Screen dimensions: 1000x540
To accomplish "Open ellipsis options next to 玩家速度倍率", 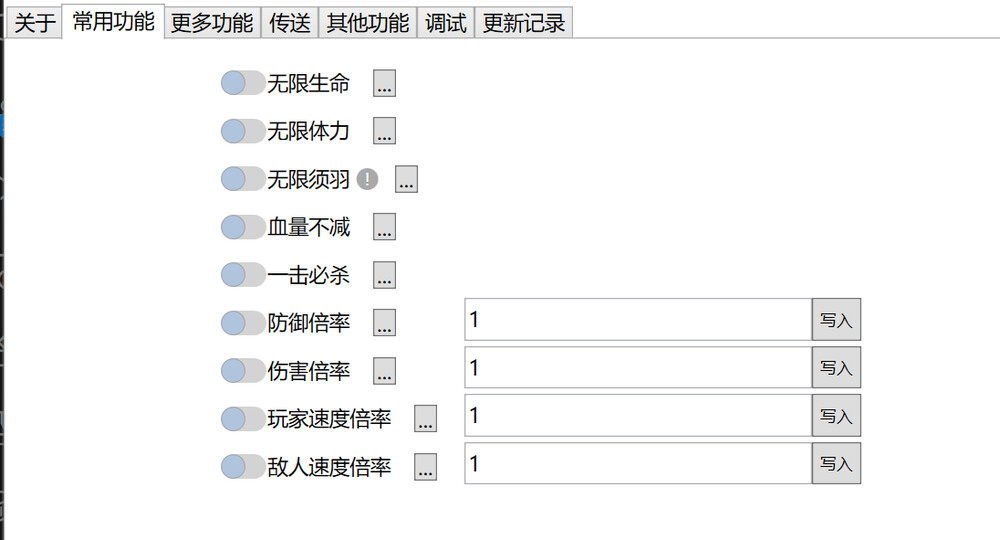I will [425, 419].
